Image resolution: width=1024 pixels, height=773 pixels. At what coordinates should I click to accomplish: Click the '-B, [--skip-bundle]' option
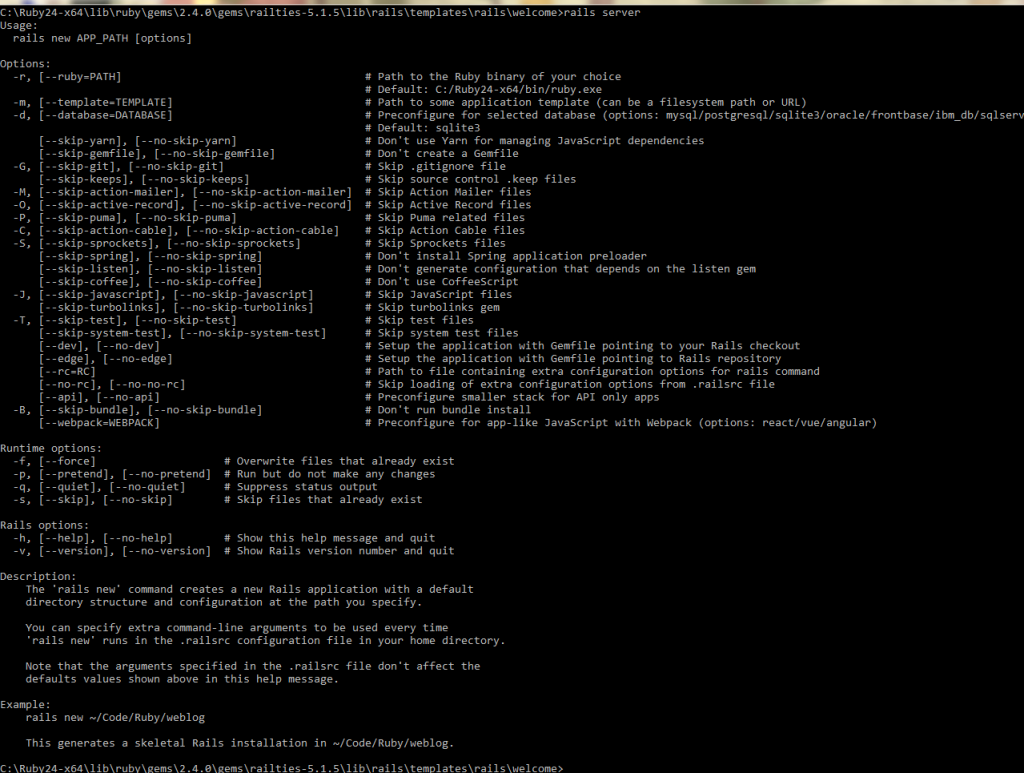[138, 409]
